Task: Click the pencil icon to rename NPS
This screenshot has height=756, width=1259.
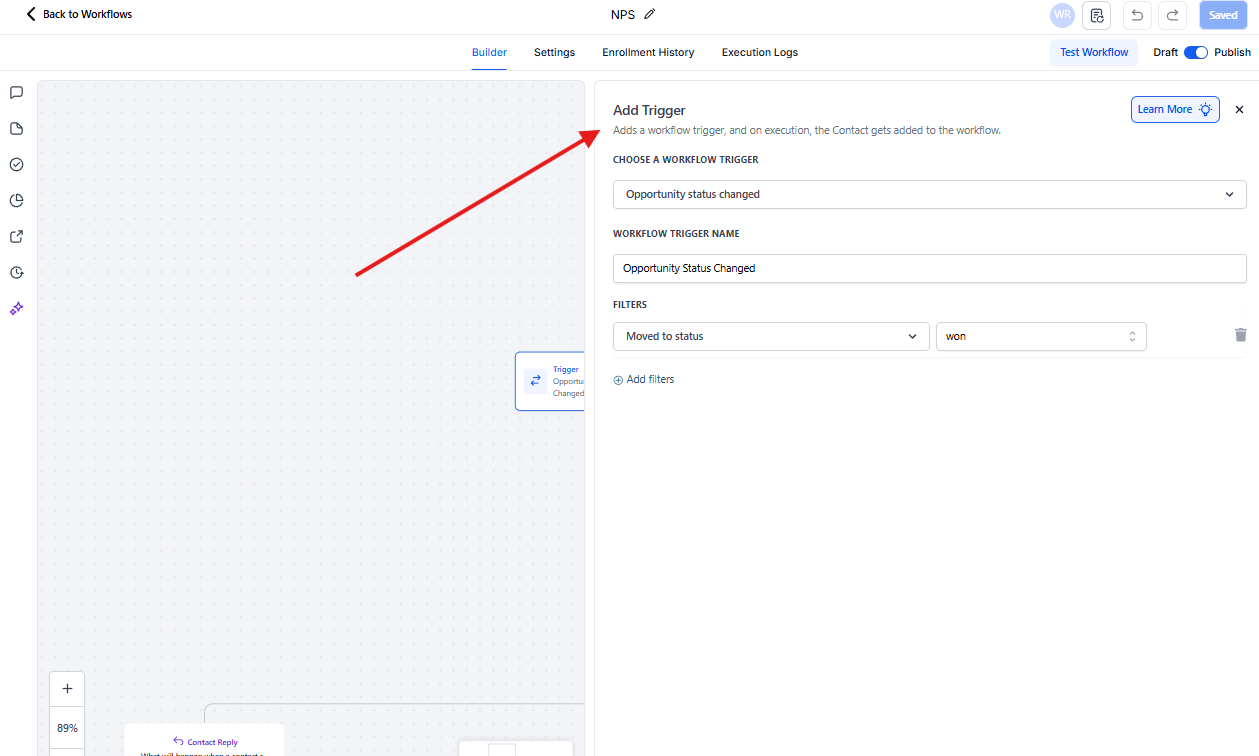Action: 650,14
